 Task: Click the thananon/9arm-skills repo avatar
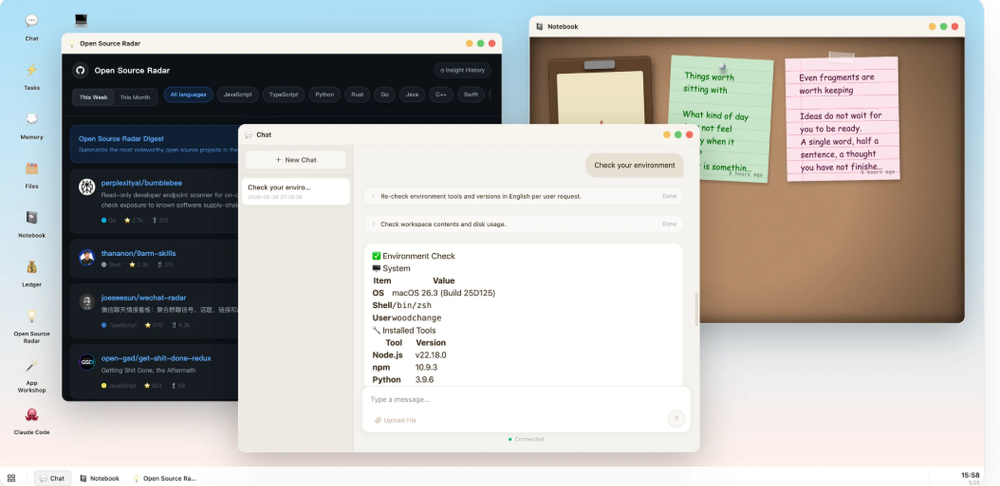coord(87,258)
